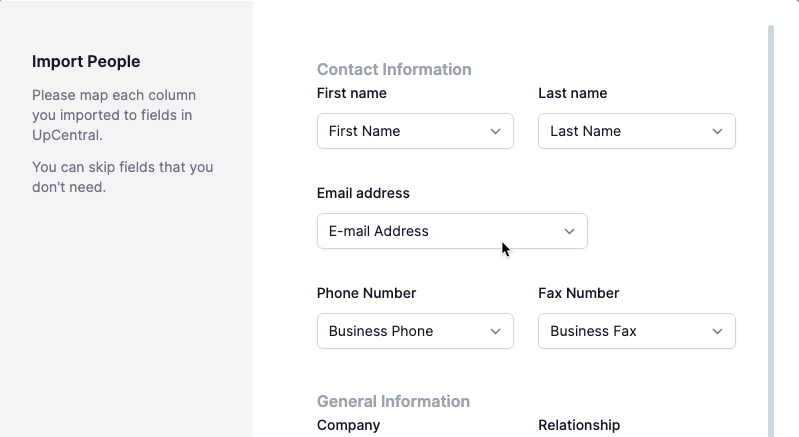Click the chevron arrow in Last name dropdown

tap(718, 131)
